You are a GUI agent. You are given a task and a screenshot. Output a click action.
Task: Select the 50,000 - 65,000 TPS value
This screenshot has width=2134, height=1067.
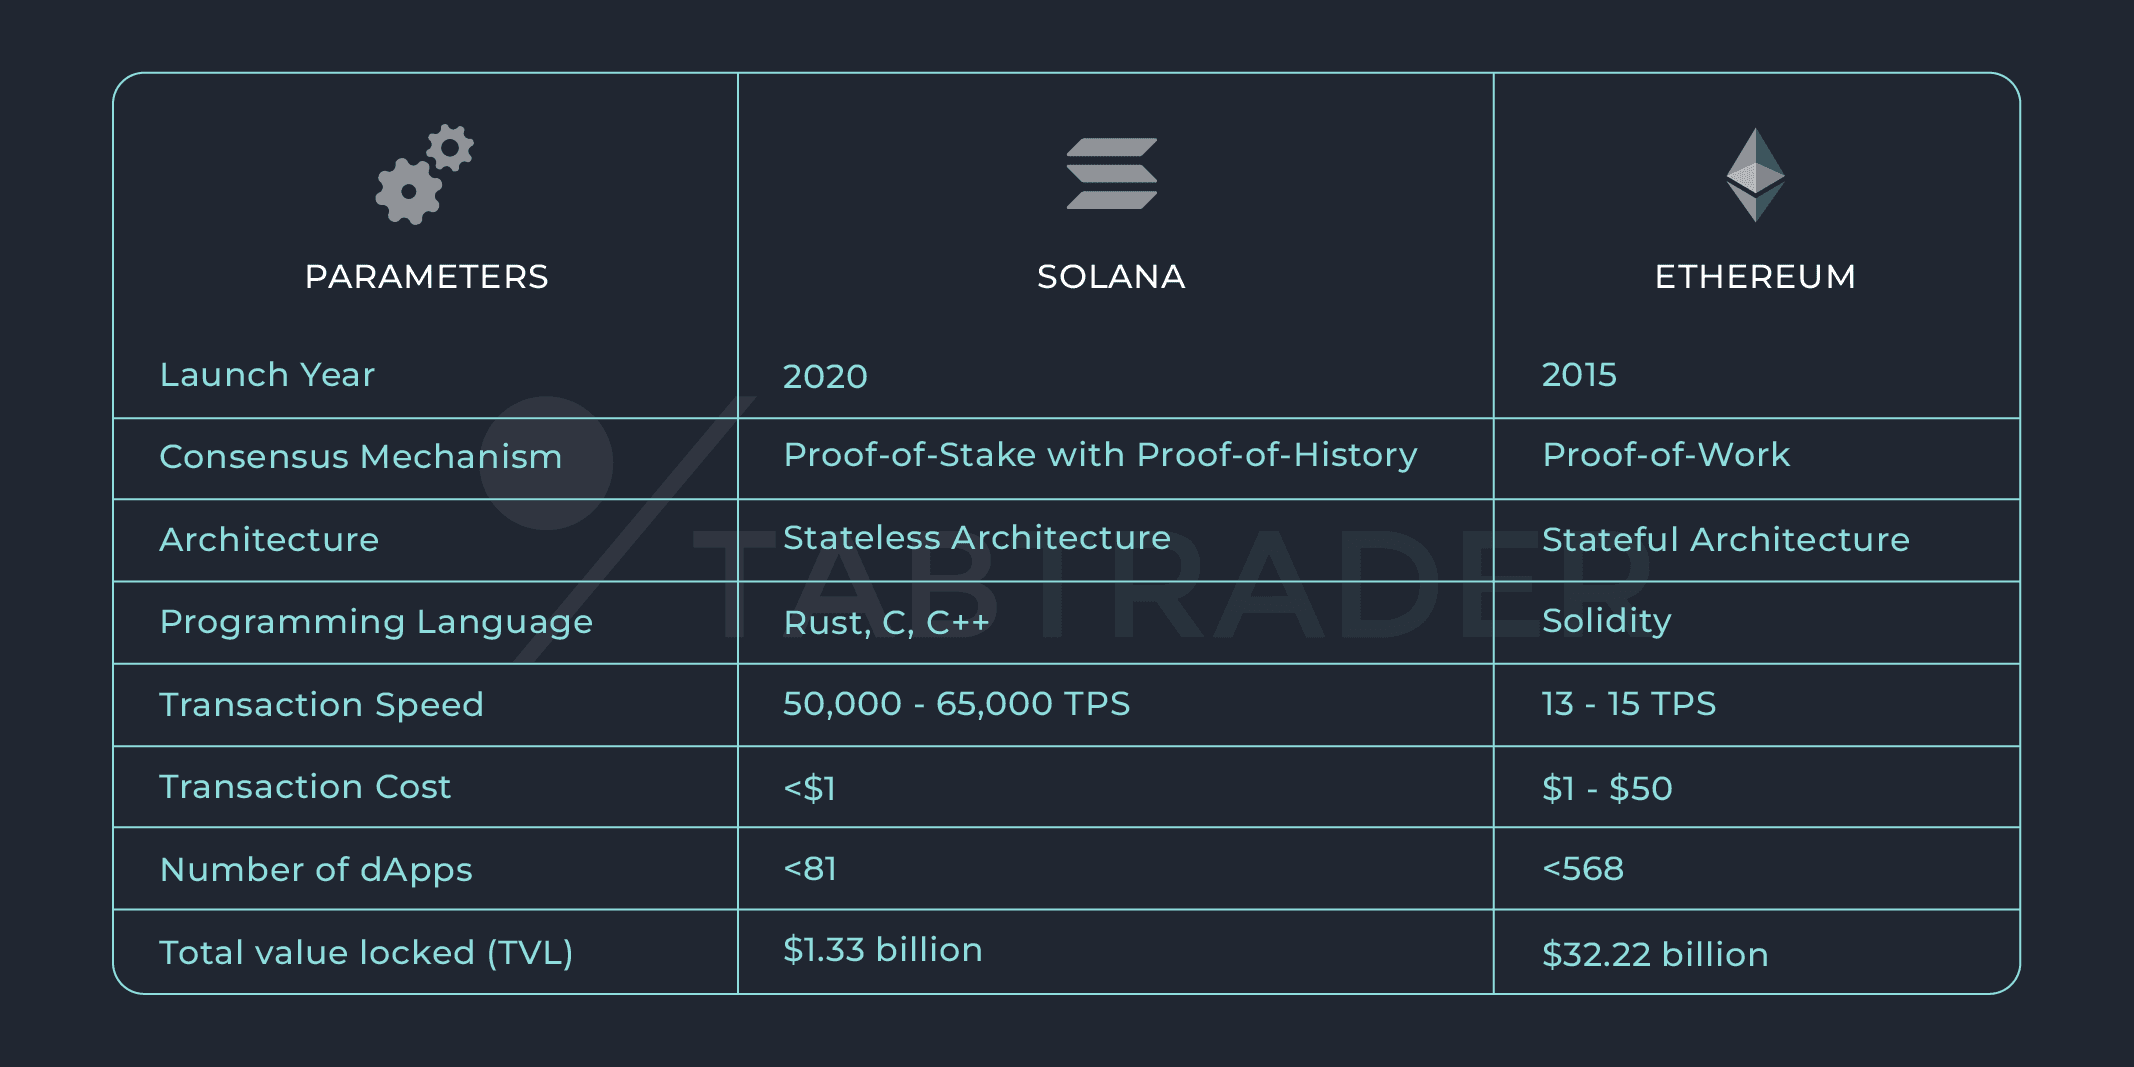coord(956,704)
